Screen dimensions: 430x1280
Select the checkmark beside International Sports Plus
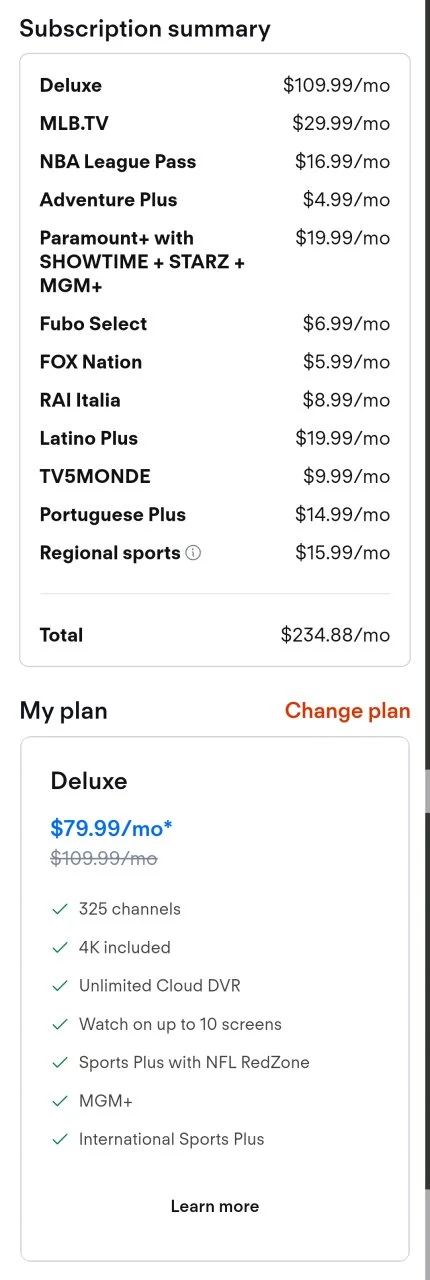tap(60, 1139)
